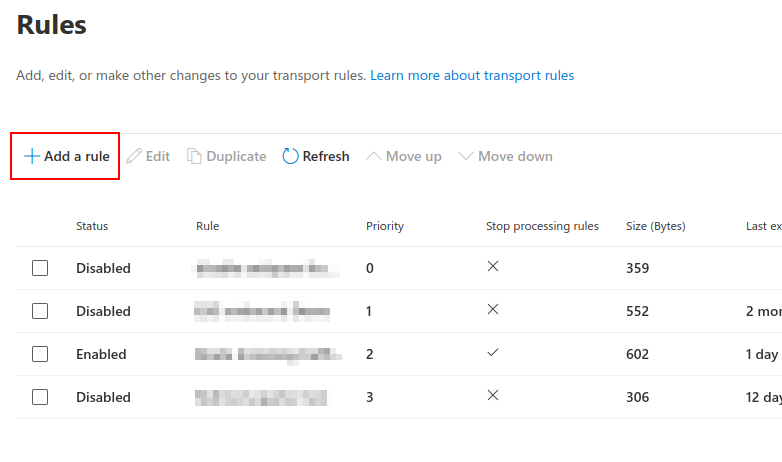Open the blurred rule name with size 602
Screen dimensions: 782x462
point(268,354)
